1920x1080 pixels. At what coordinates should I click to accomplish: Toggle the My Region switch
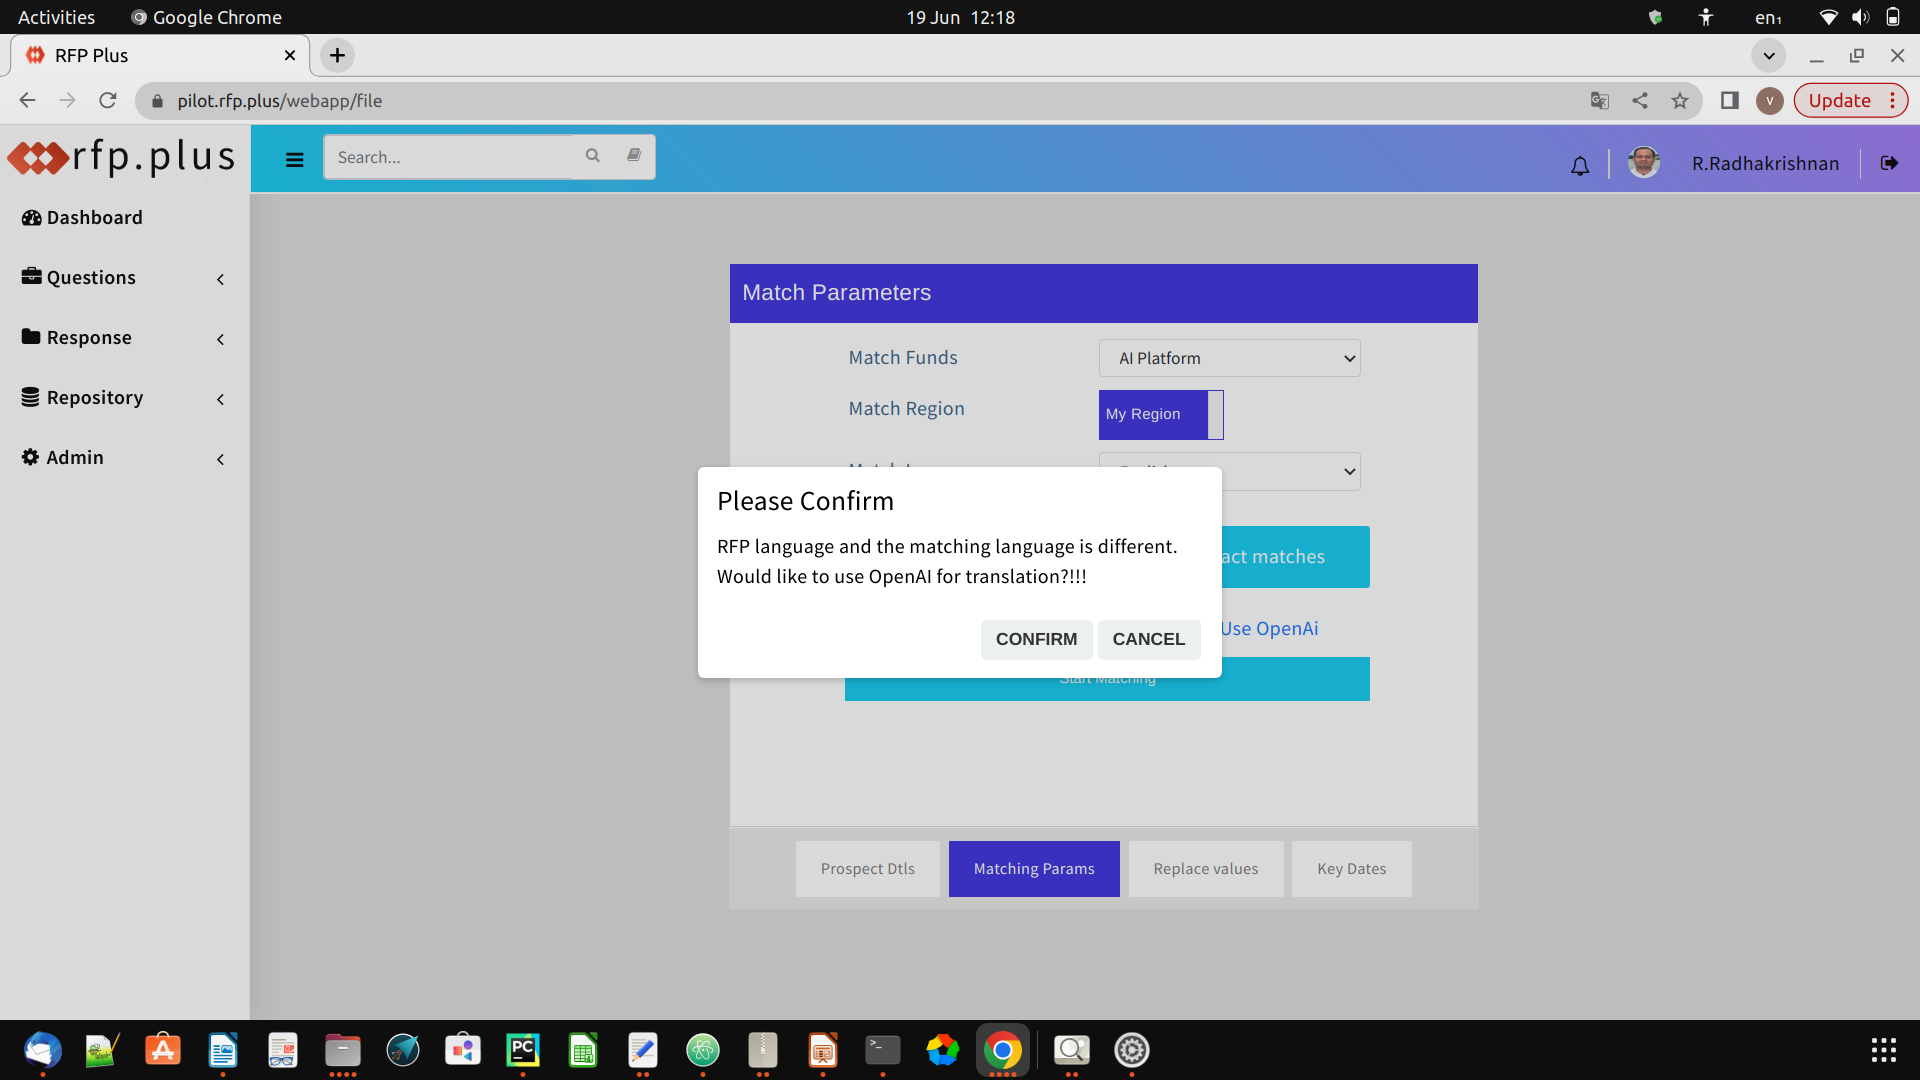click(x=1160, y=414)
